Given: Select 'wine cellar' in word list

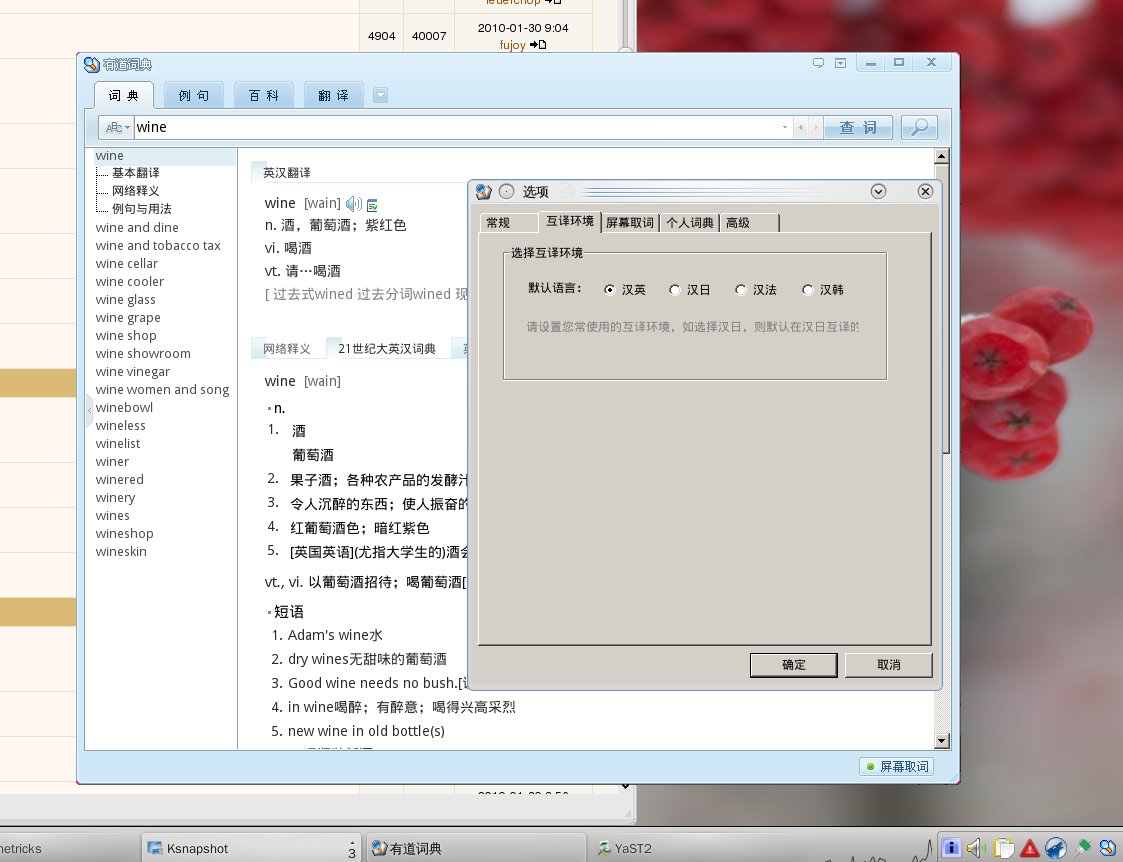Looking at the screenshot, I should coord(126,263).
